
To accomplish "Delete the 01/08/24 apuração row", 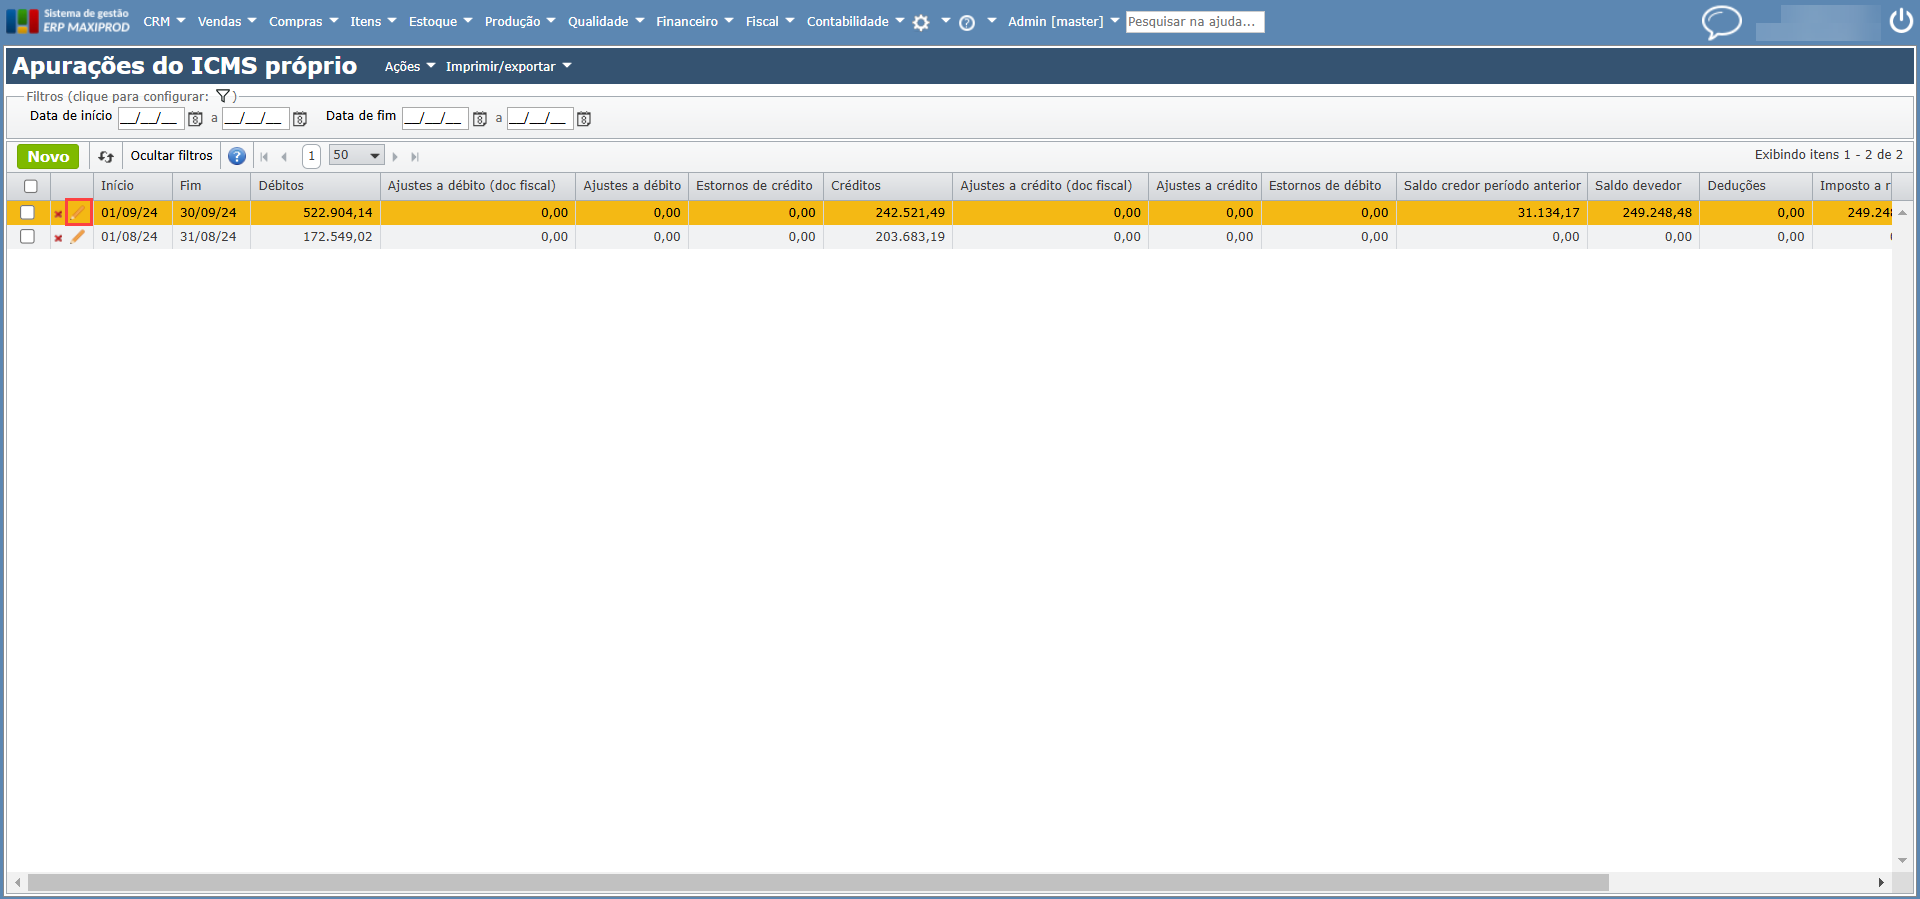I will click(x=58, y=238).
